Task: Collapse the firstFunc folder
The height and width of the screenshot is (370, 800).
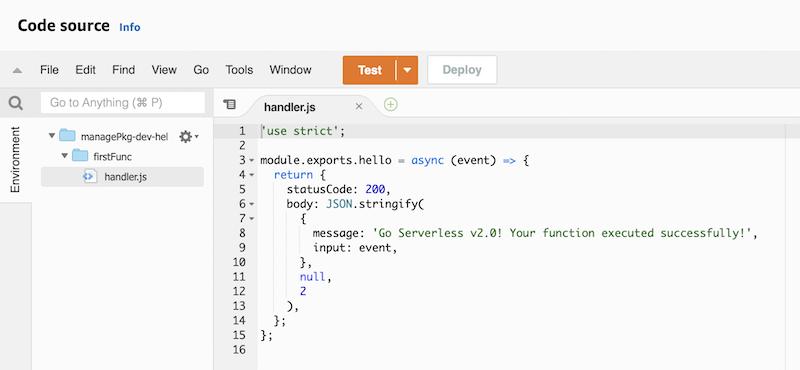Action: 64,156
